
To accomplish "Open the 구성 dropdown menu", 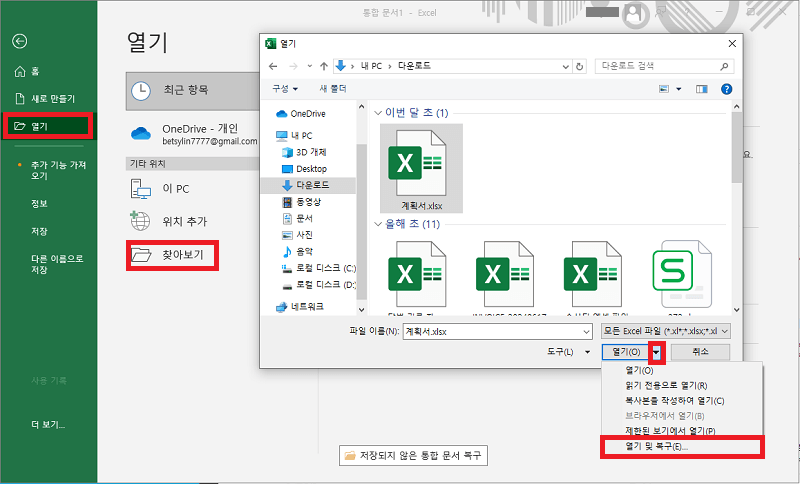I will click(285, 89).
